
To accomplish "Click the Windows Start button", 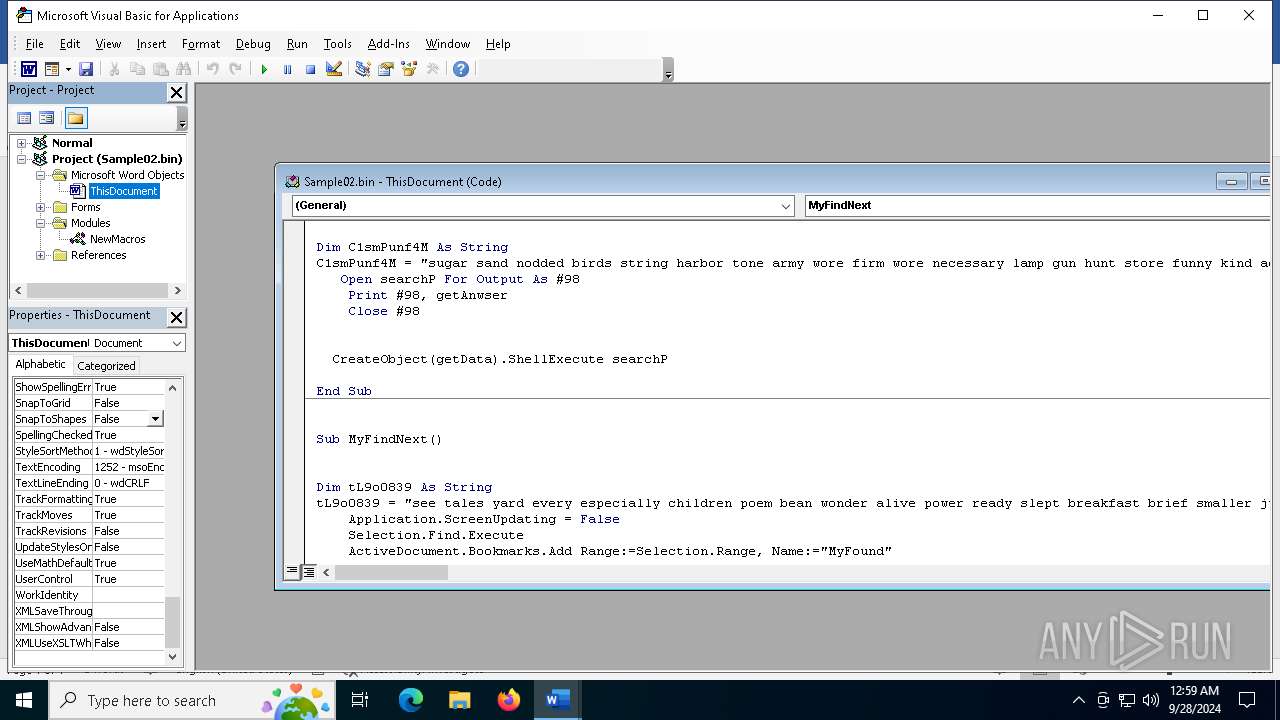I will point(23,700).
